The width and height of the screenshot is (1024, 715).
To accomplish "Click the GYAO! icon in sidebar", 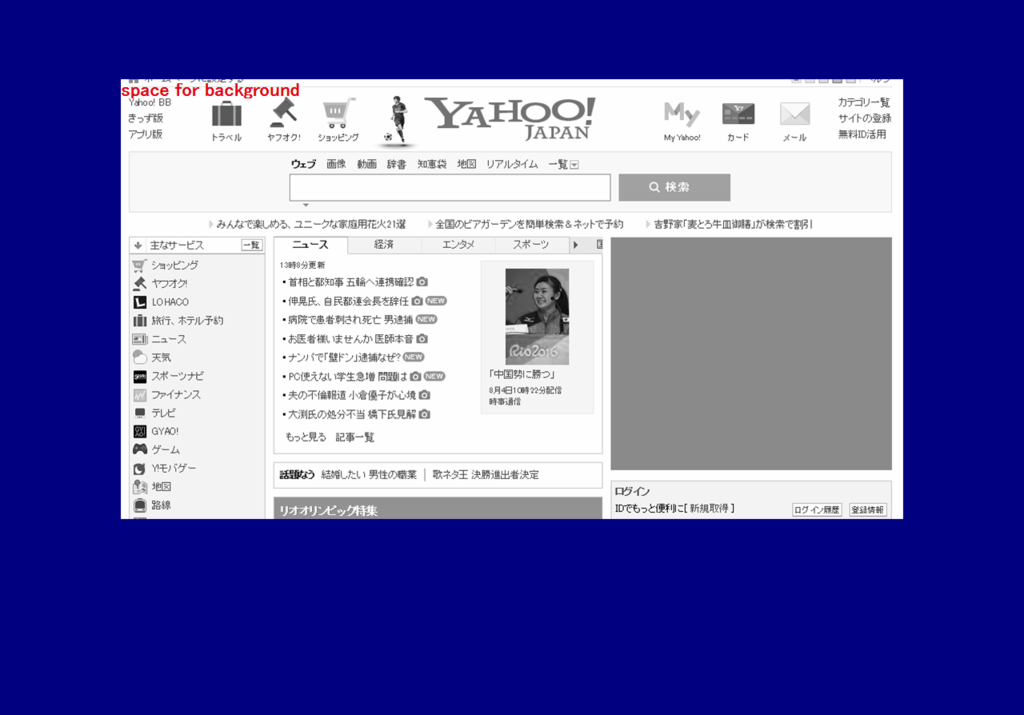I will tap(140, 431).
